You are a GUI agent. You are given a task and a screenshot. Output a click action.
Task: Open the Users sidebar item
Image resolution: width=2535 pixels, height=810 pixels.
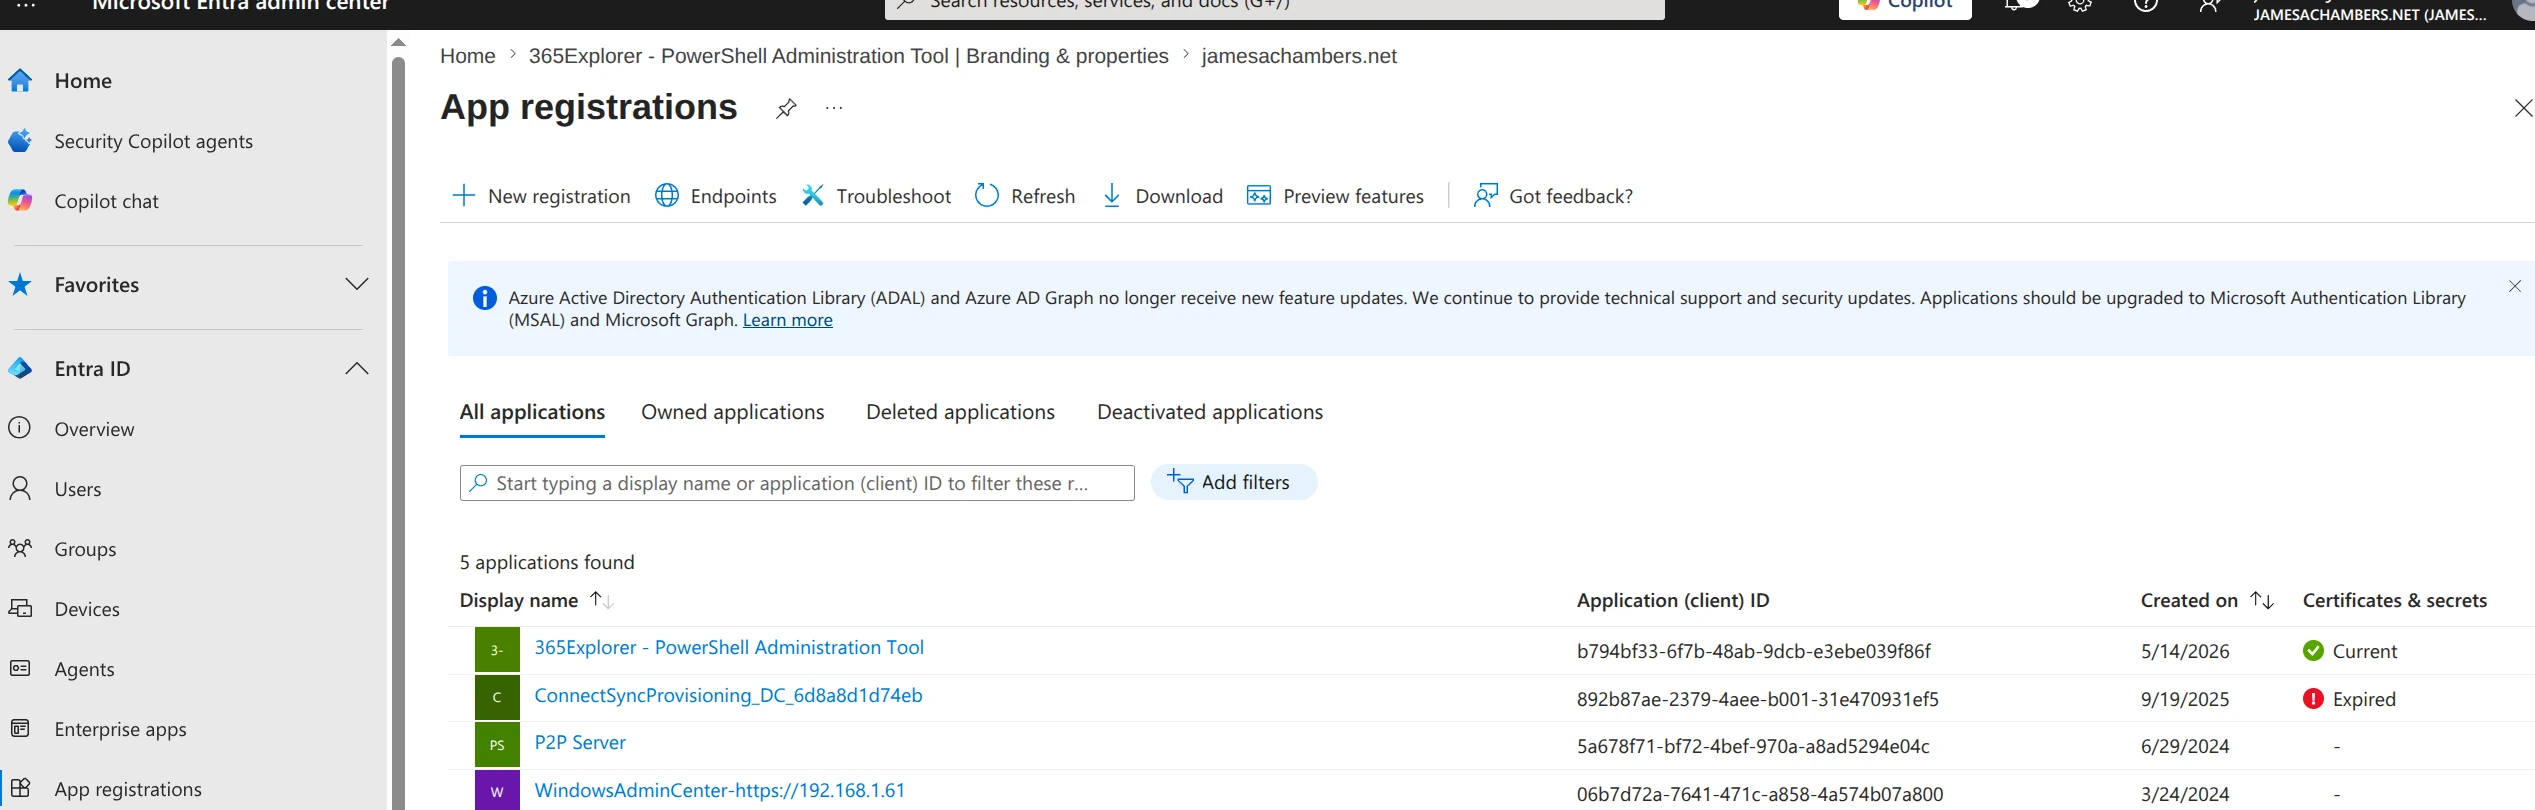[x=78, y=489]
